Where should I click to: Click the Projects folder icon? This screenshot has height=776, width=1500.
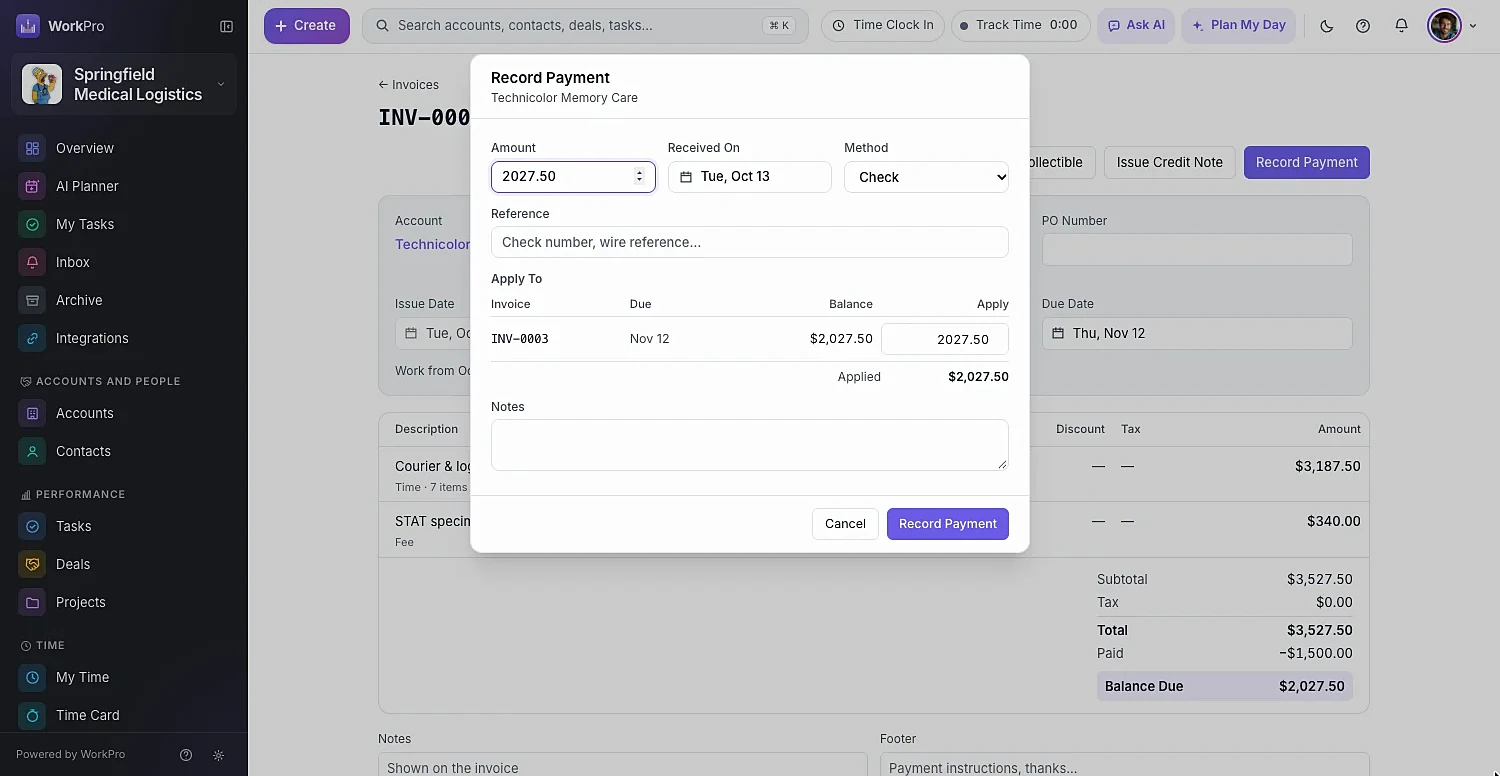32,602
